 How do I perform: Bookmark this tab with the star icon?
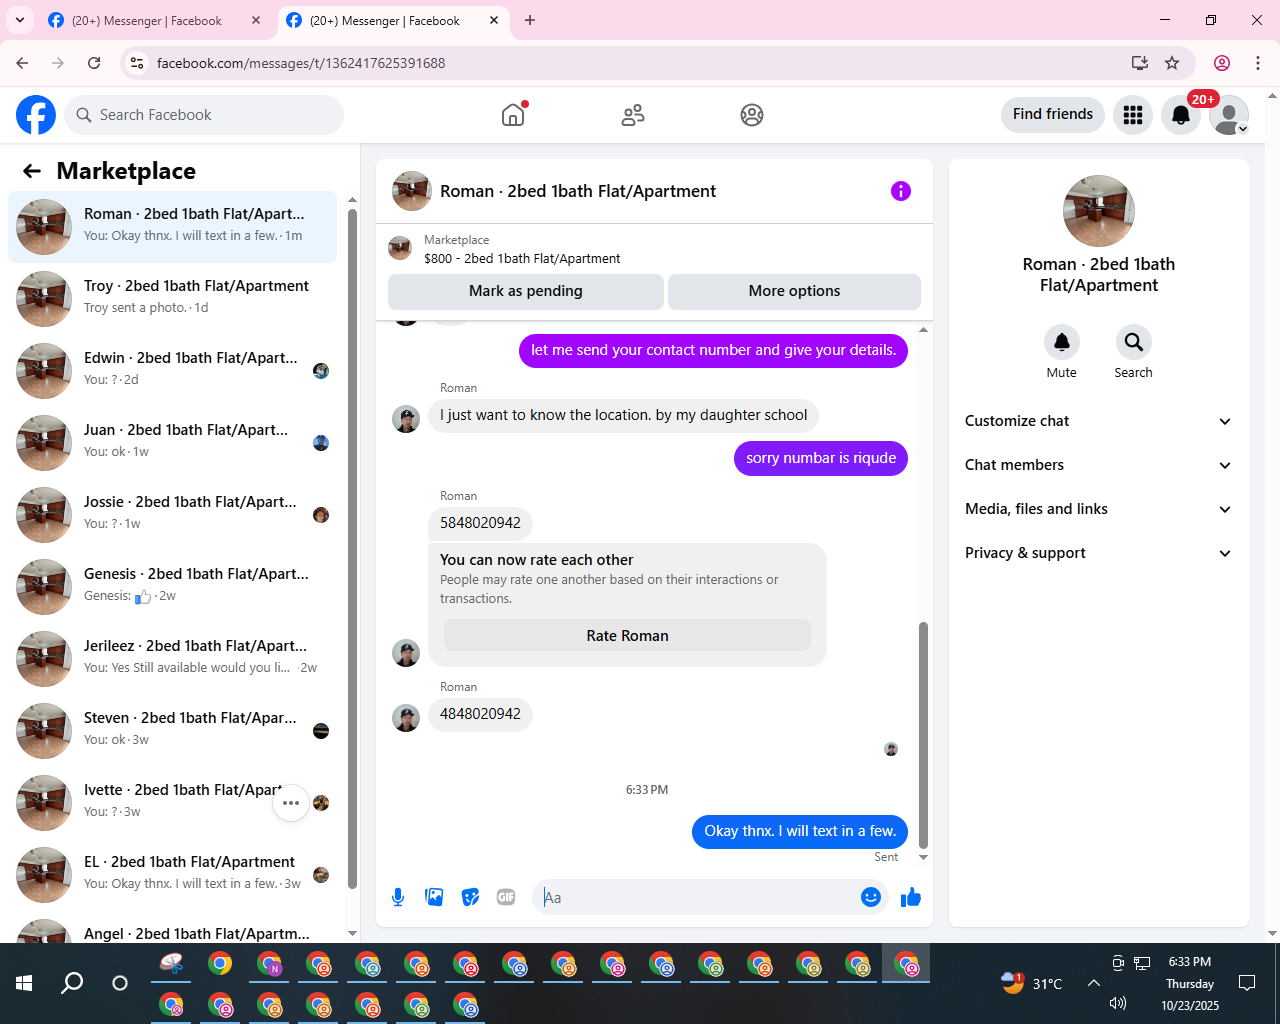pyautogui.click(x=1172, y=63)
